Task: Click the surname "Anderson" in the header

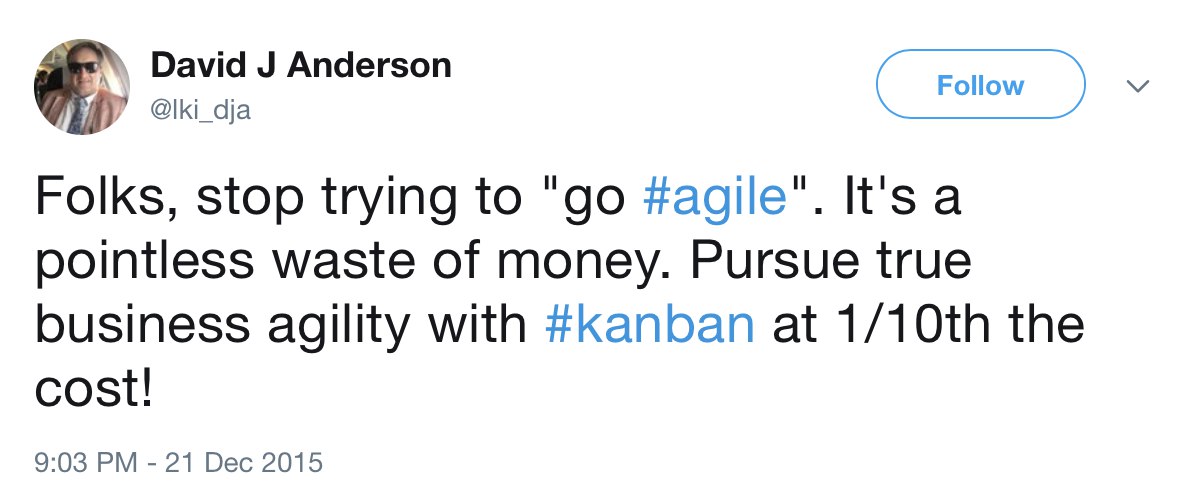Action: [370, 67]
